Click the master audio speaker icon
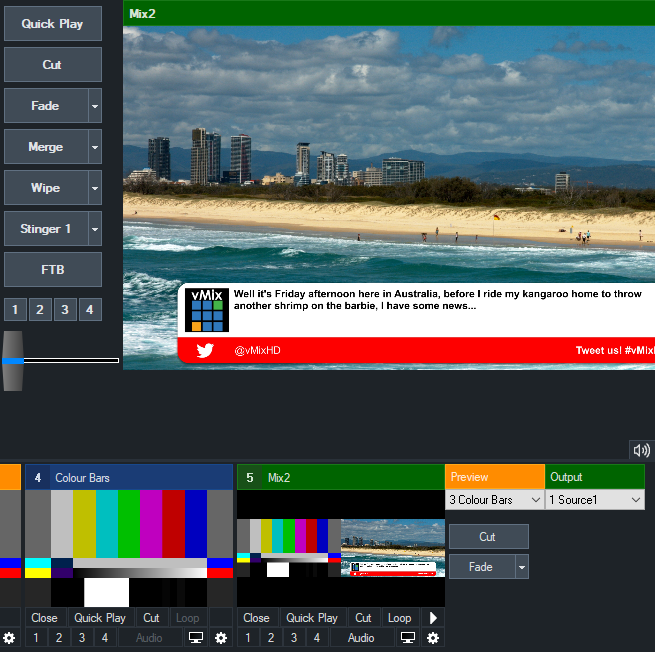Image resolution: width=655 pixels, height=652 pixels. (641, 450)
